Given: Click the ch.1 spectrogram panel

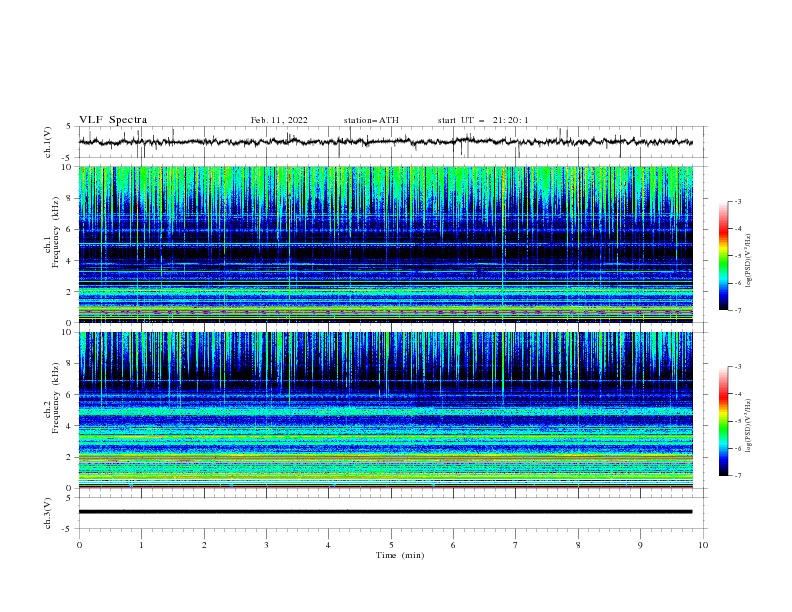Looking at the screenshot, I should point(386,244).
